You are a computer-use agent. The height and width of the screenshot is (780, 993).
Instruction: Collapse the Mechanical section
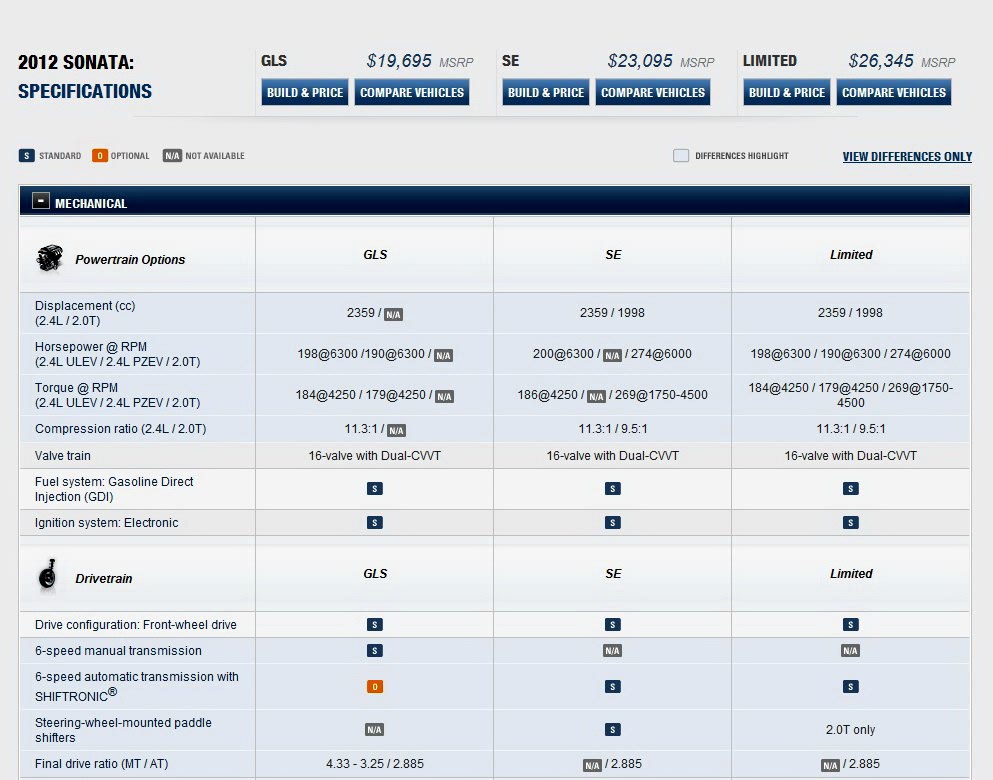(41, 201)
